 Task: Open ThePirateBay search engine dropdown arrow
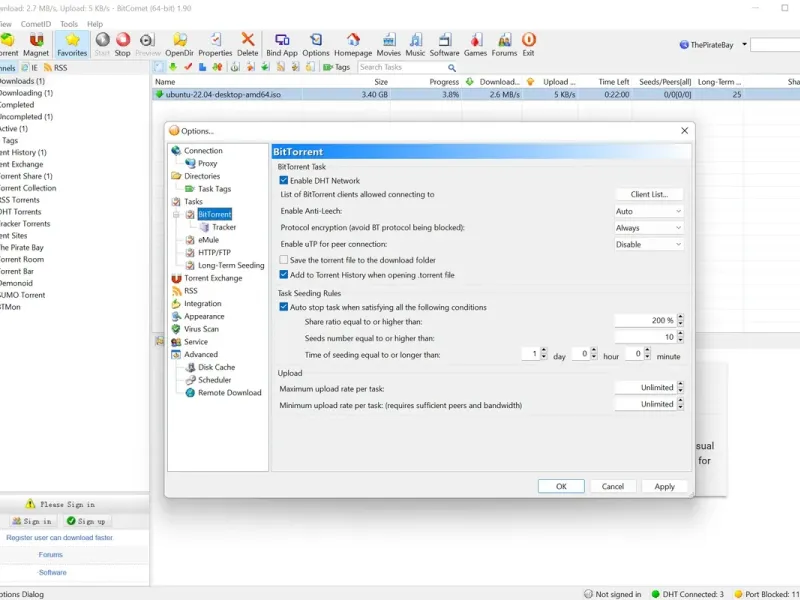(x=744, y=44)
